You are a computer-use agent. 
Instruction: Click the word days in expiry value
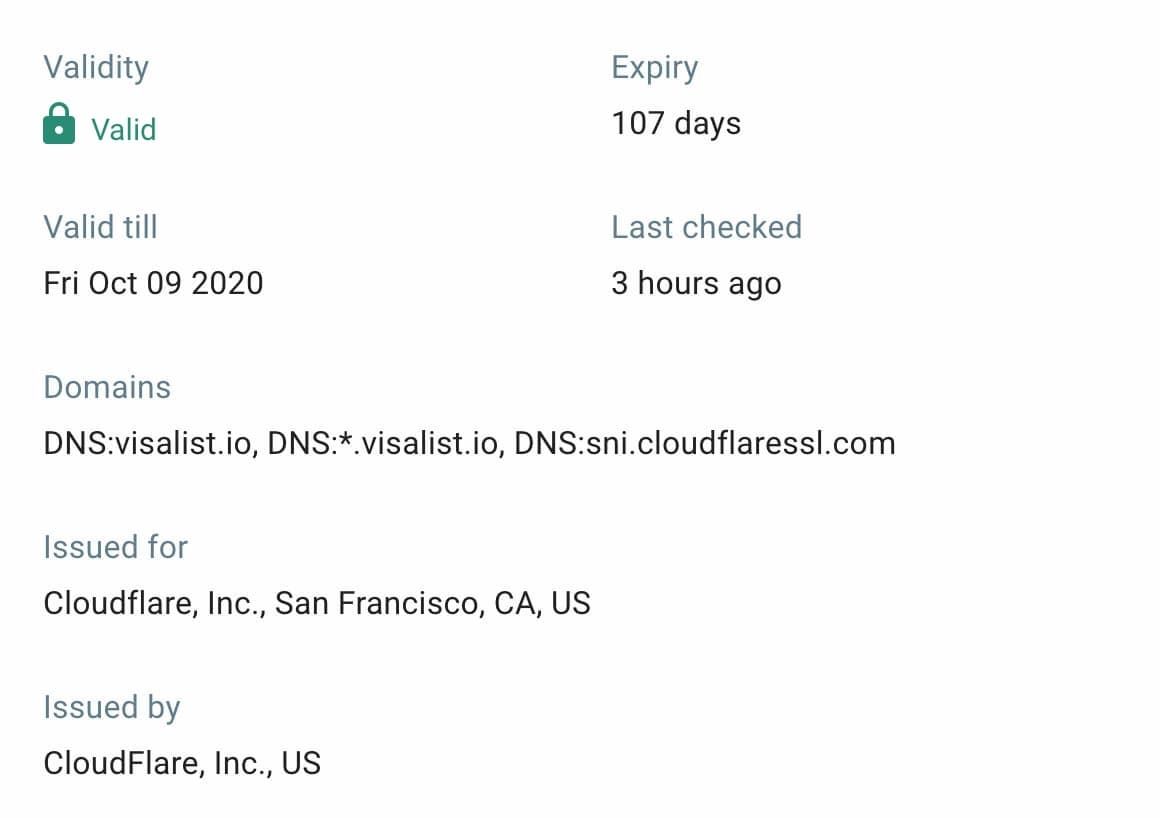coord(707,124)
